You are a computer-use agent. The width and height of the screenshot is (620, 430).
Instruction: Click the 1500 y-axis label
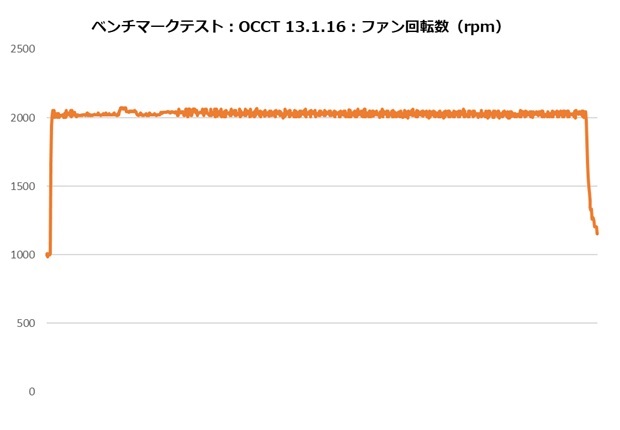[22, 186]
